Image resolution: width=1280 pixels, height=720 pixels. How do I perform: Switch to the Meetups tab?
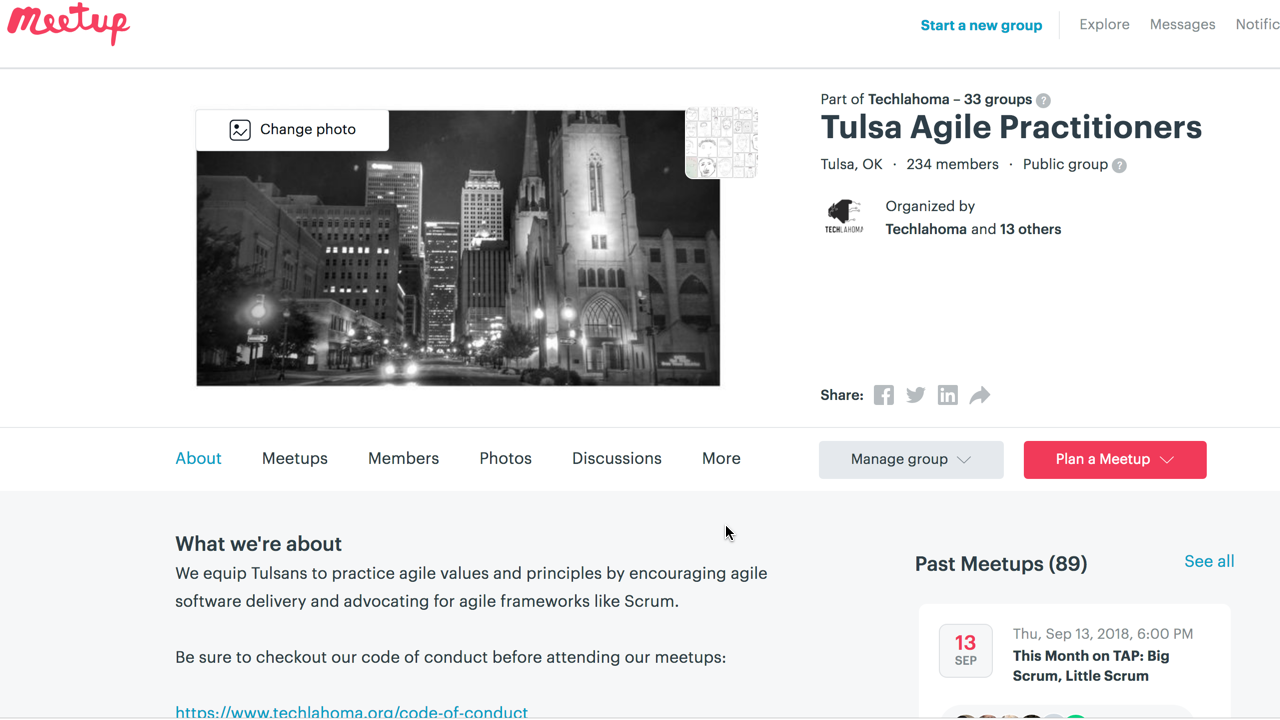[x=295, y=458]
